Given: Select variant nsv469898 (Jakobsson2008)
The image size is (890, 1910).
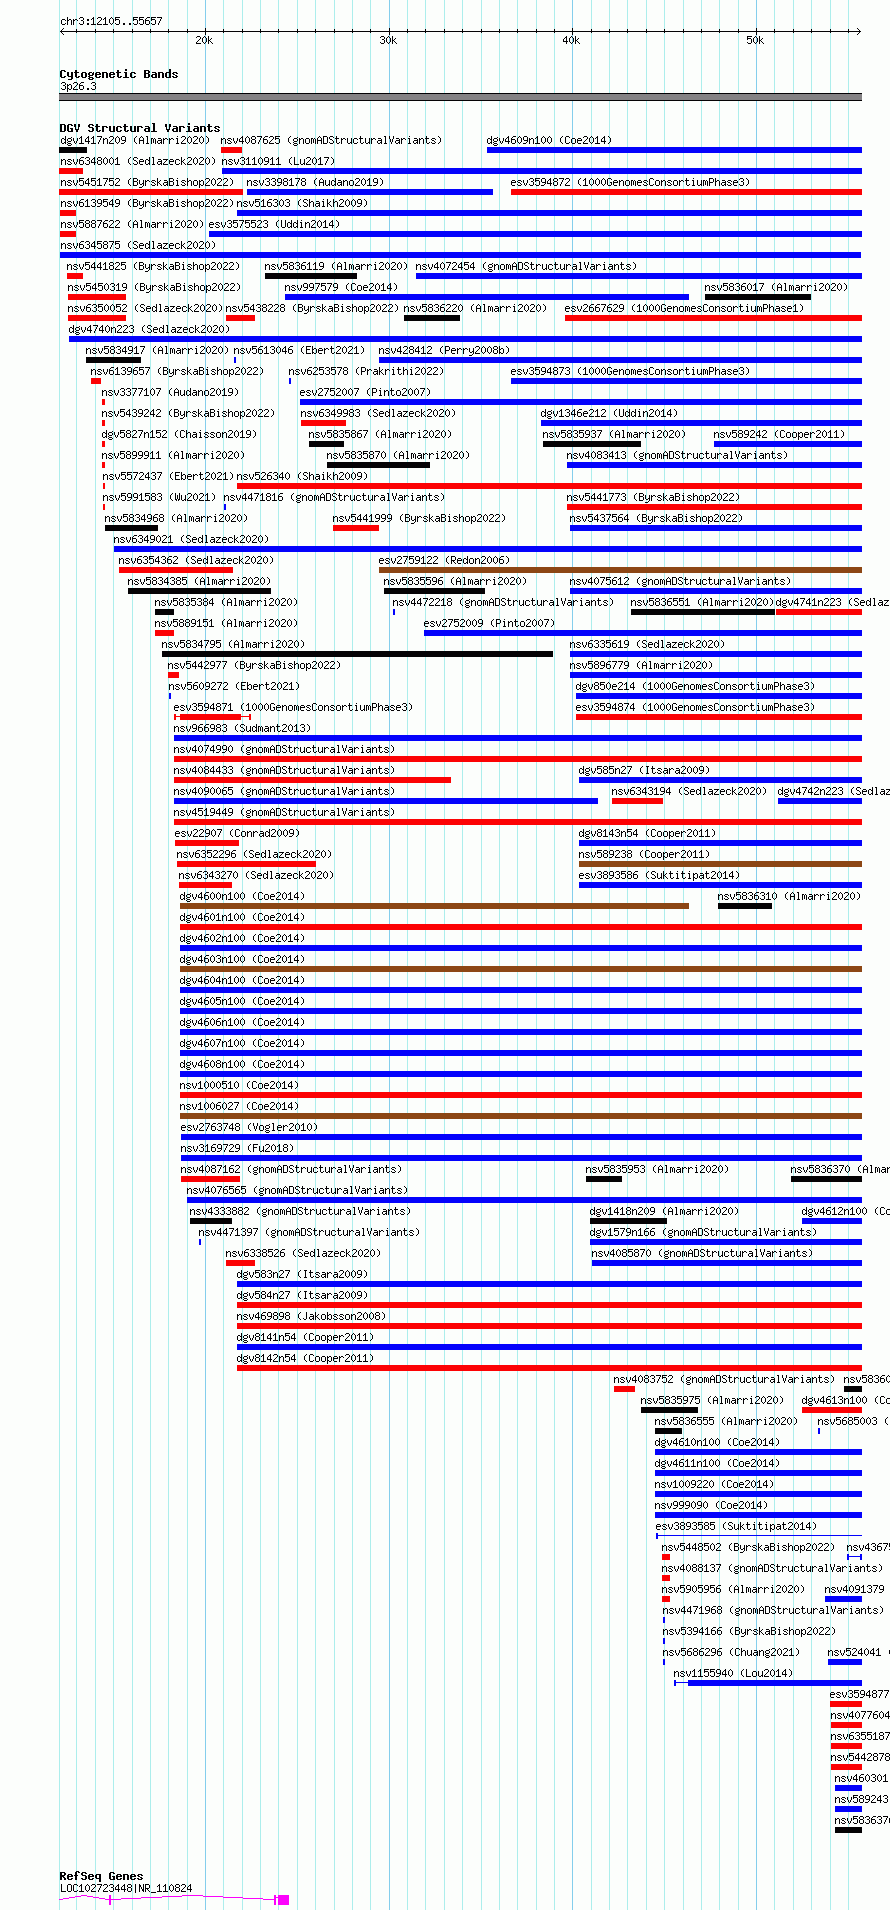Looking at the screenshot, I should click(311, 1316).
